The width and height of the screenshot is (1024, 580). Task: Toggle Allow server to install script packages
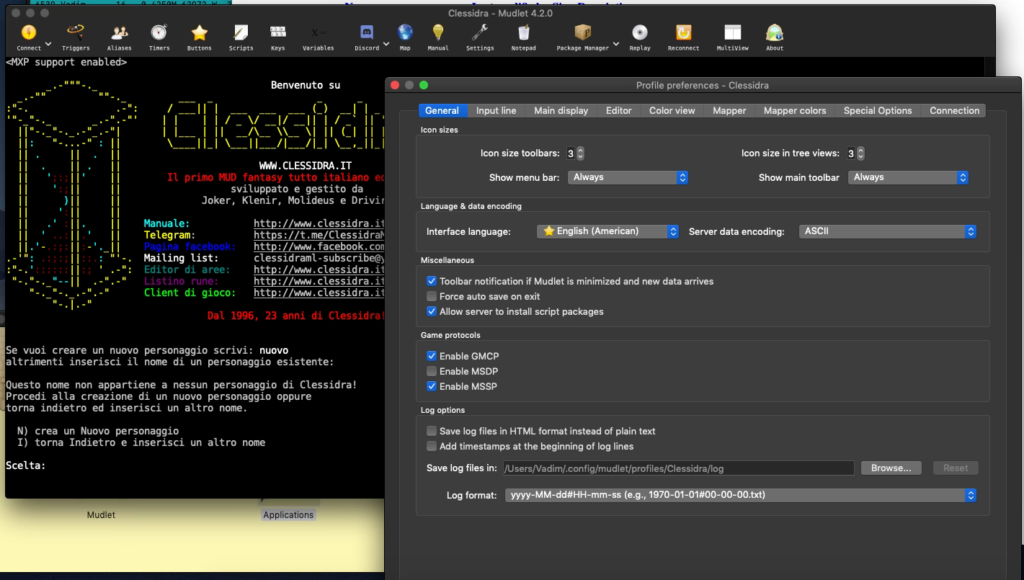pos(432,312)
